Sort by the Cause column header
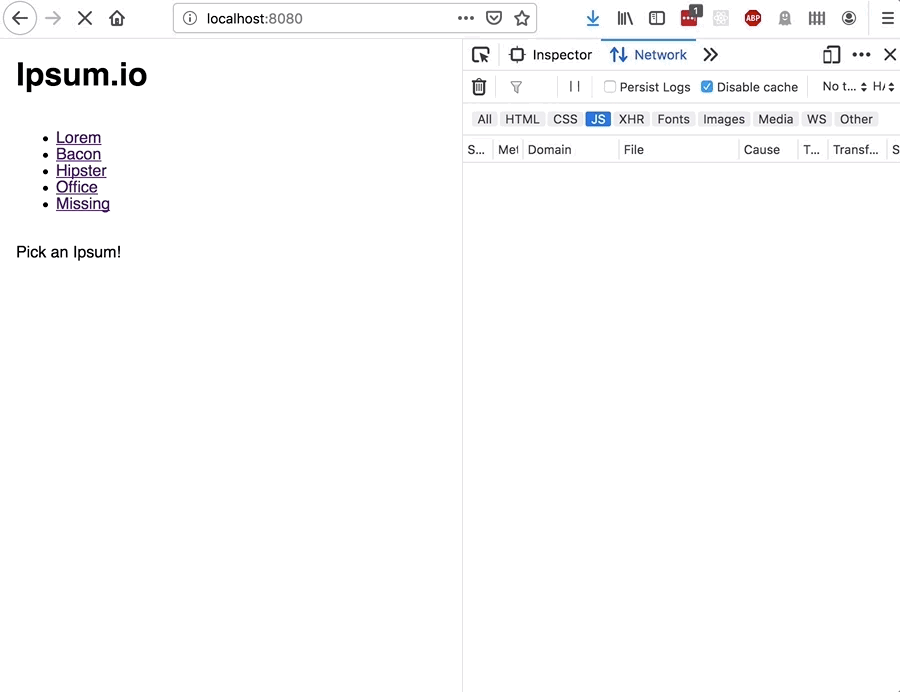 768,150
